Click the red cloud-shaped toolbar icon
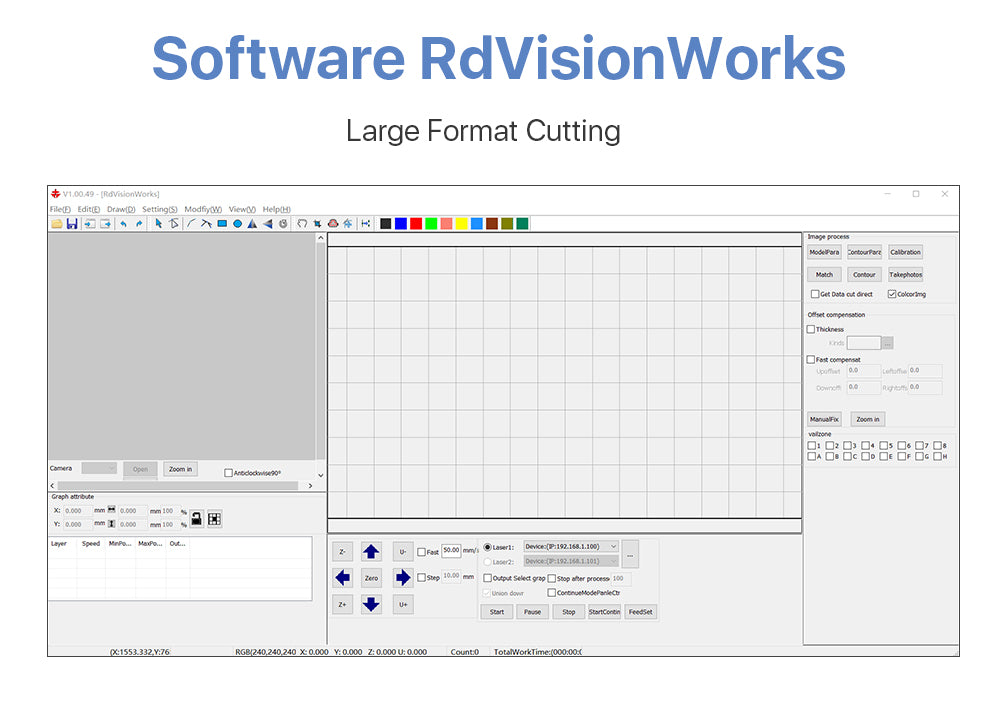 333,224
